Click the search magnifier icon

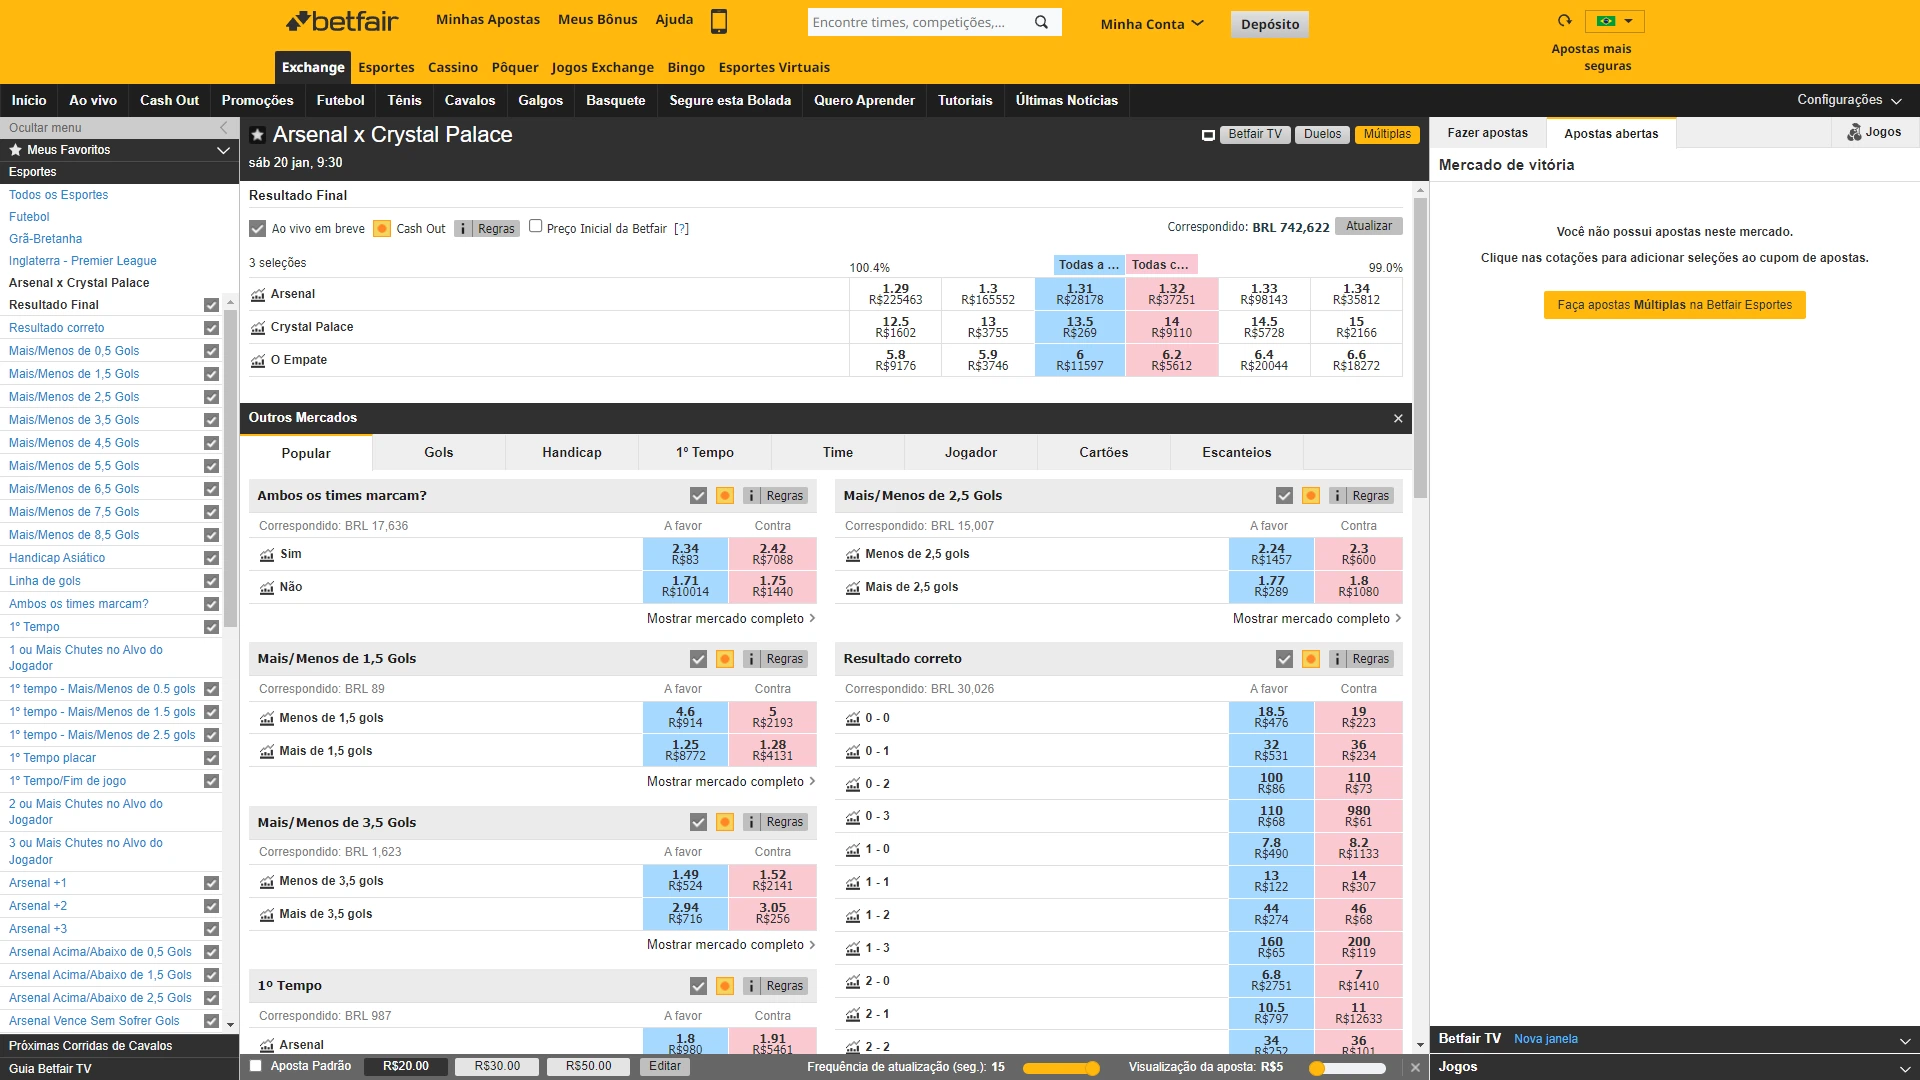point(1041,22)
